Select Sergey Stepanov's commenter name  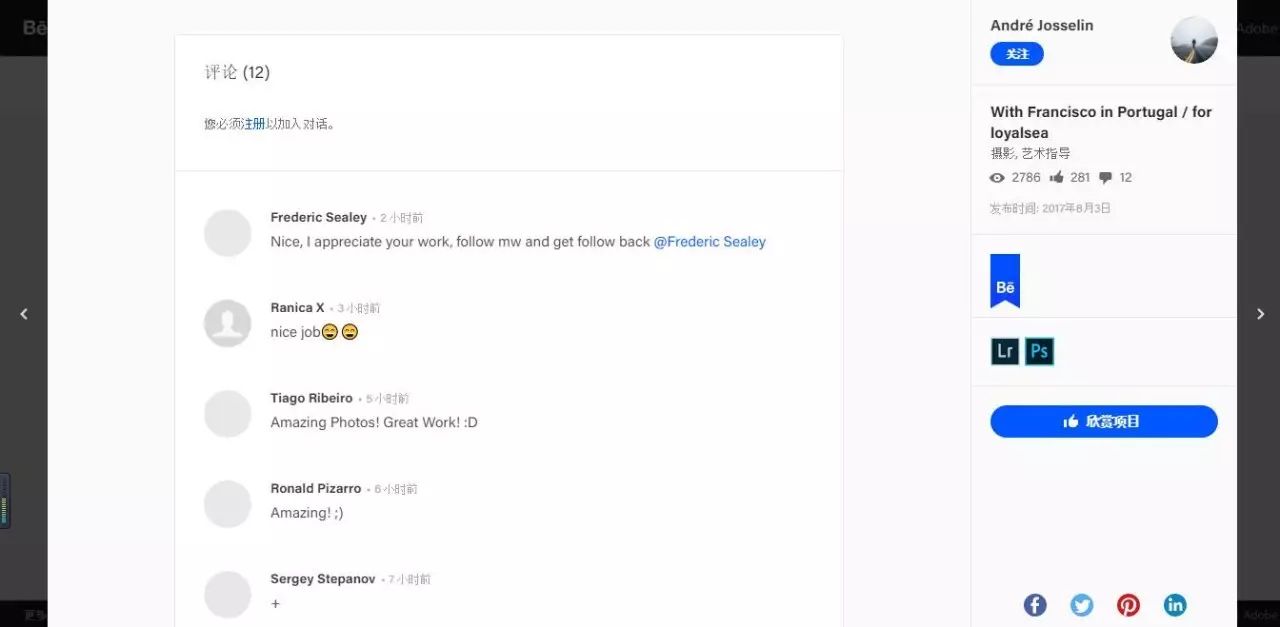coord(323,579)
